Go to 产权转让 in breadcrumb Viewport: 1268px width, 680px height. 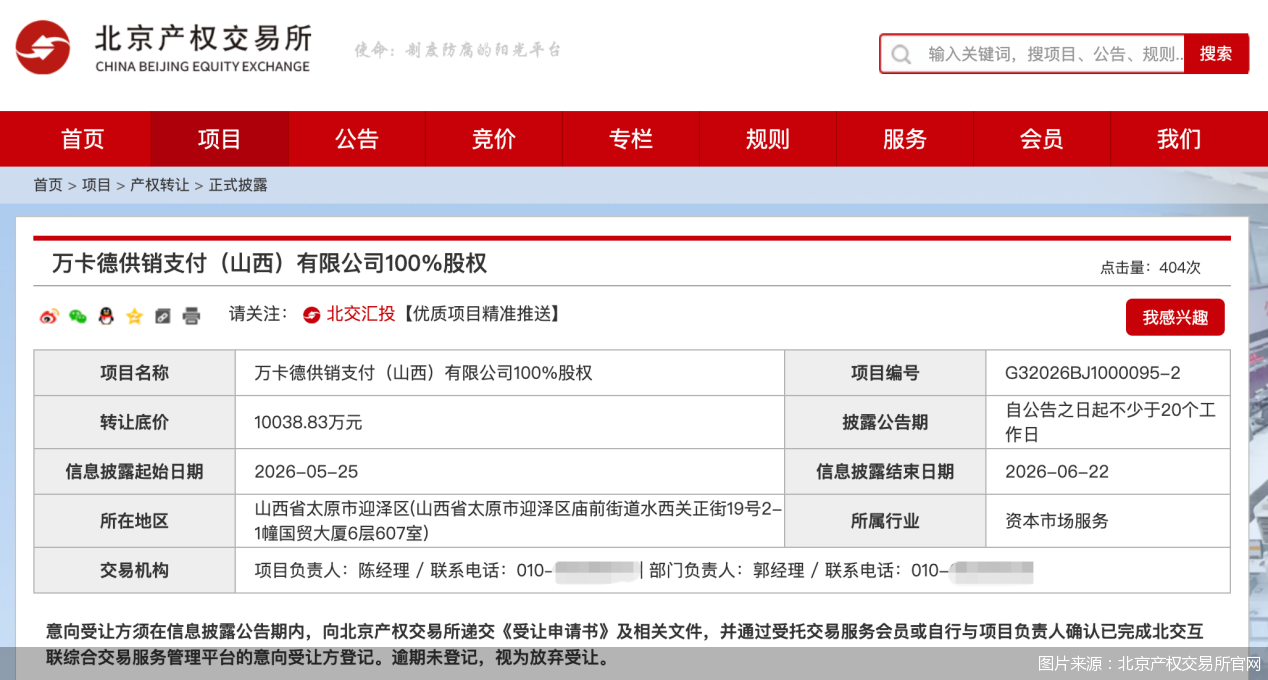[x=160, y=185]
